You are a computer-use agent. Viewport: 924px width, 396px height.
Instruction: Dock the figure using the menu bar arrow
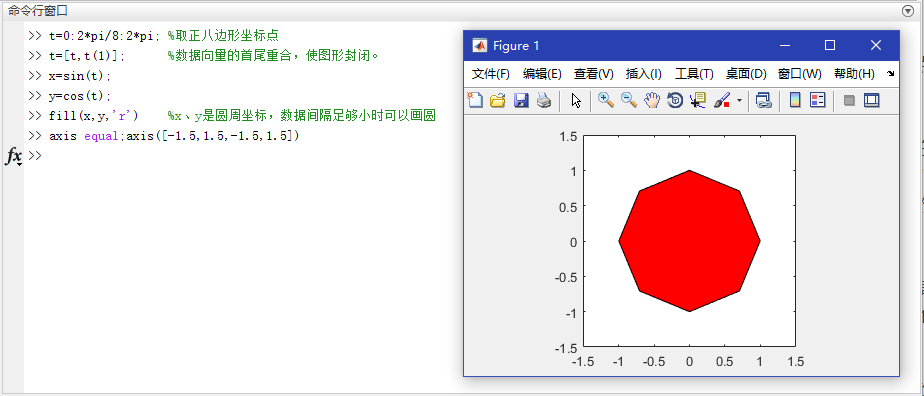[890, 74]
